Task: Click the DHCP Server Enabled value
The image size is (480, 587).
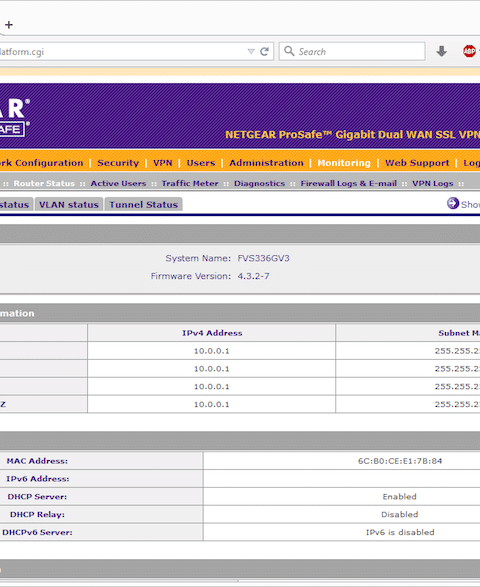Action: click(400, 496)
